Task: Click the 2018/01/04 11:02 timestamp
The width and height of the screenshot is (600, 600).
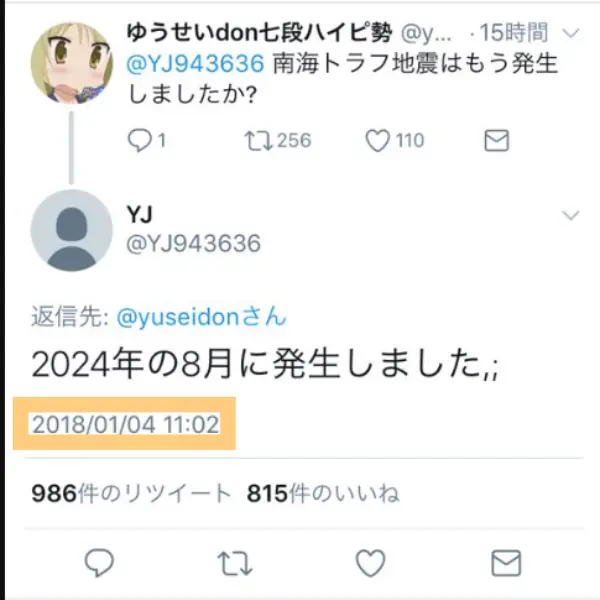Action: pyautogui.click(x=126, y=424)
